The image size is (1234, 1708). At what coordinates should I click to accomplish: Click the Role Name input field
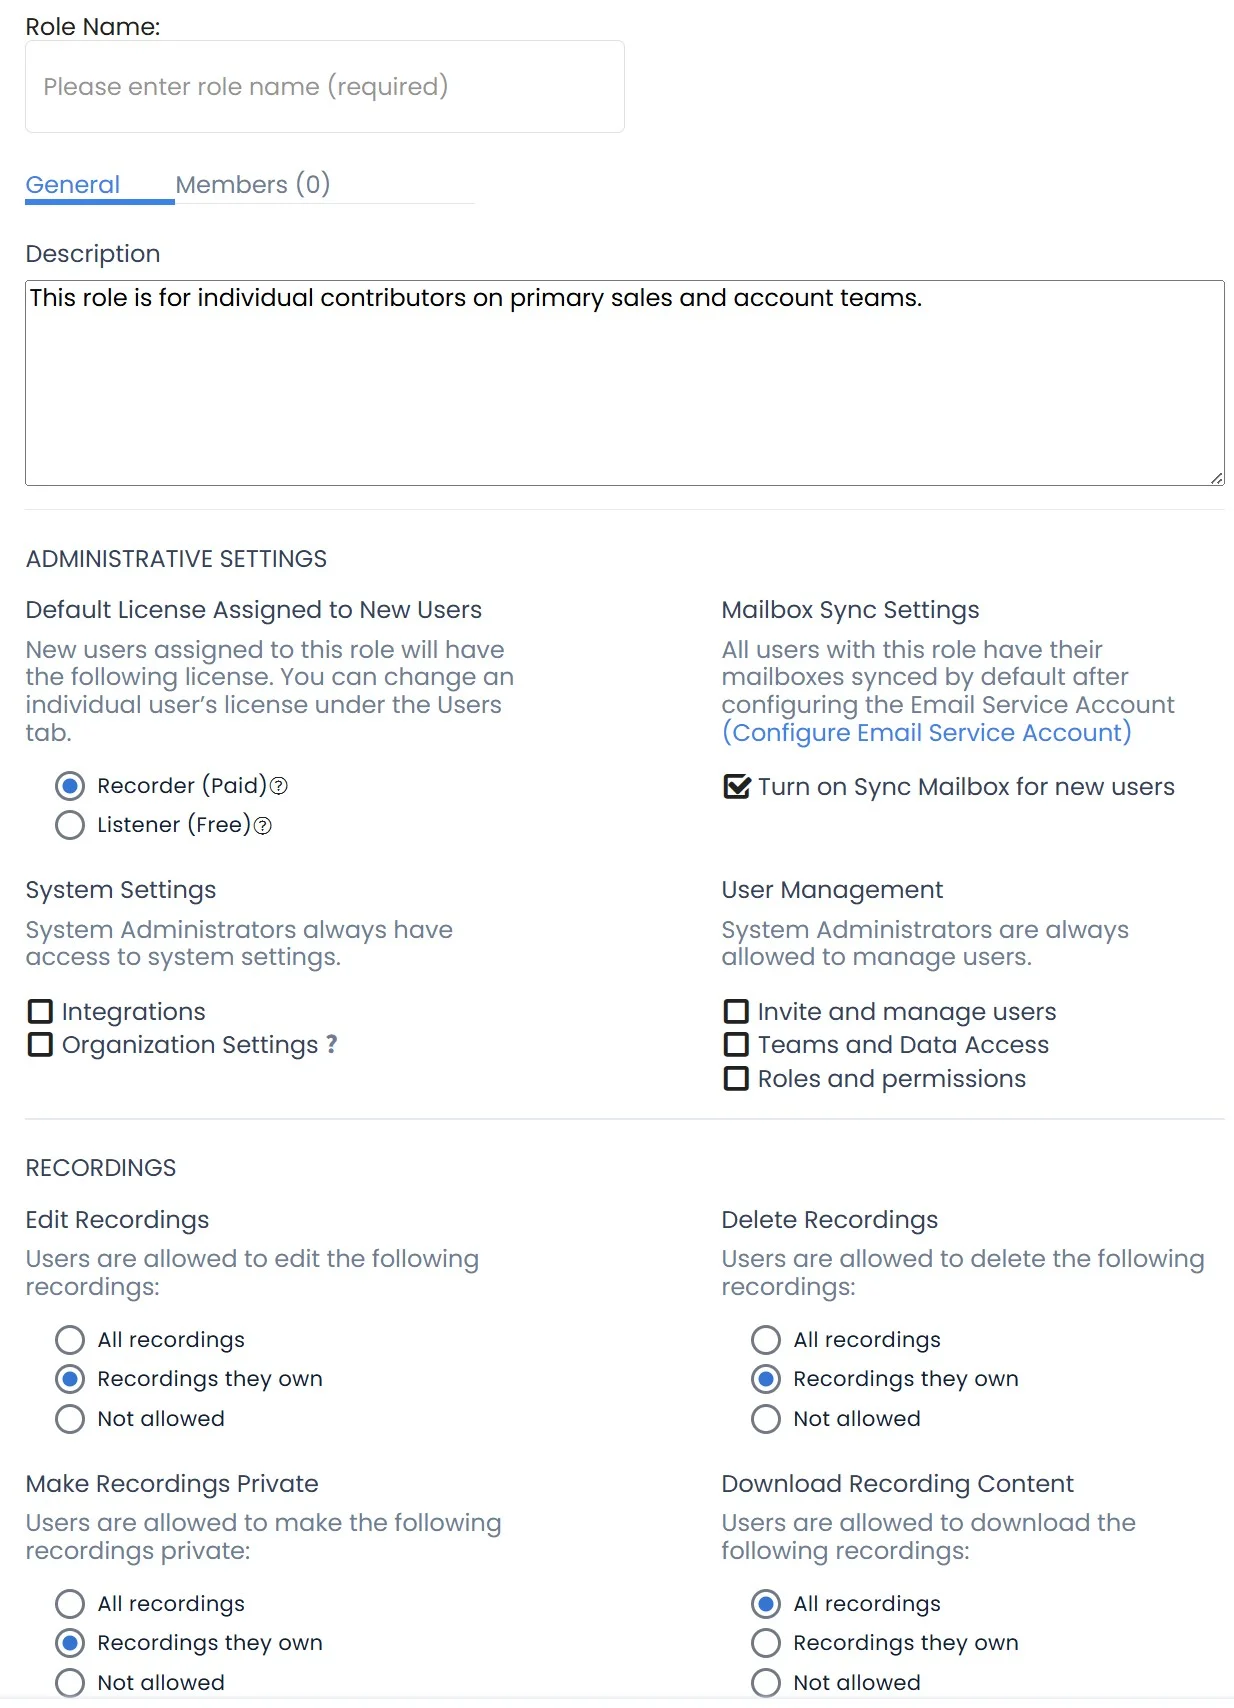324,87
